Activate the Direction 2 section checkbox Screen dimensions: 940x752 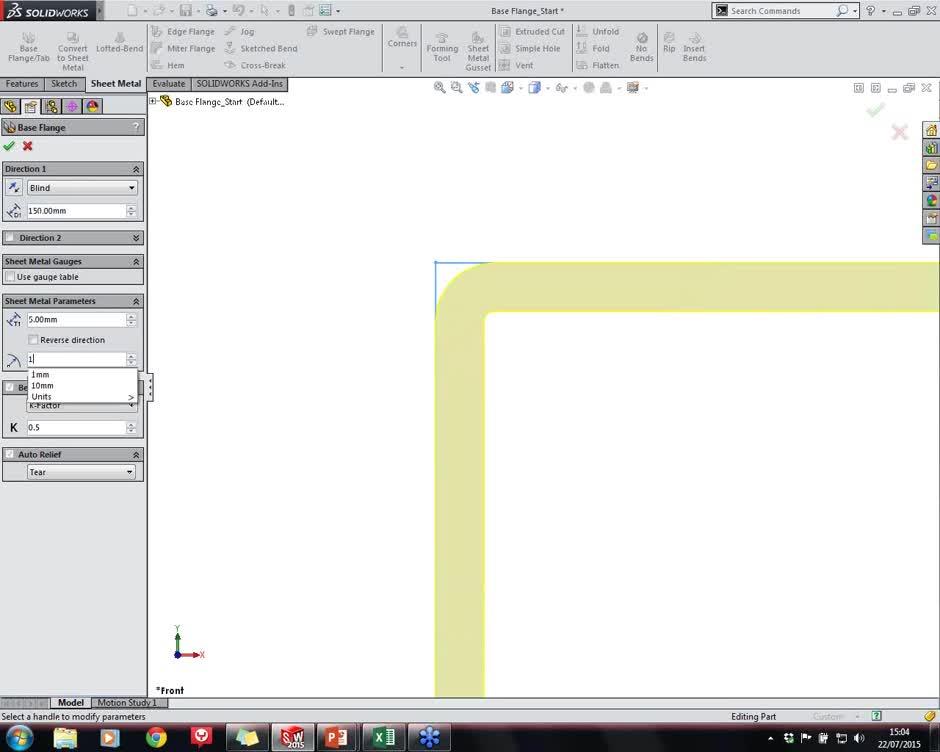click(x=10, y=237)
